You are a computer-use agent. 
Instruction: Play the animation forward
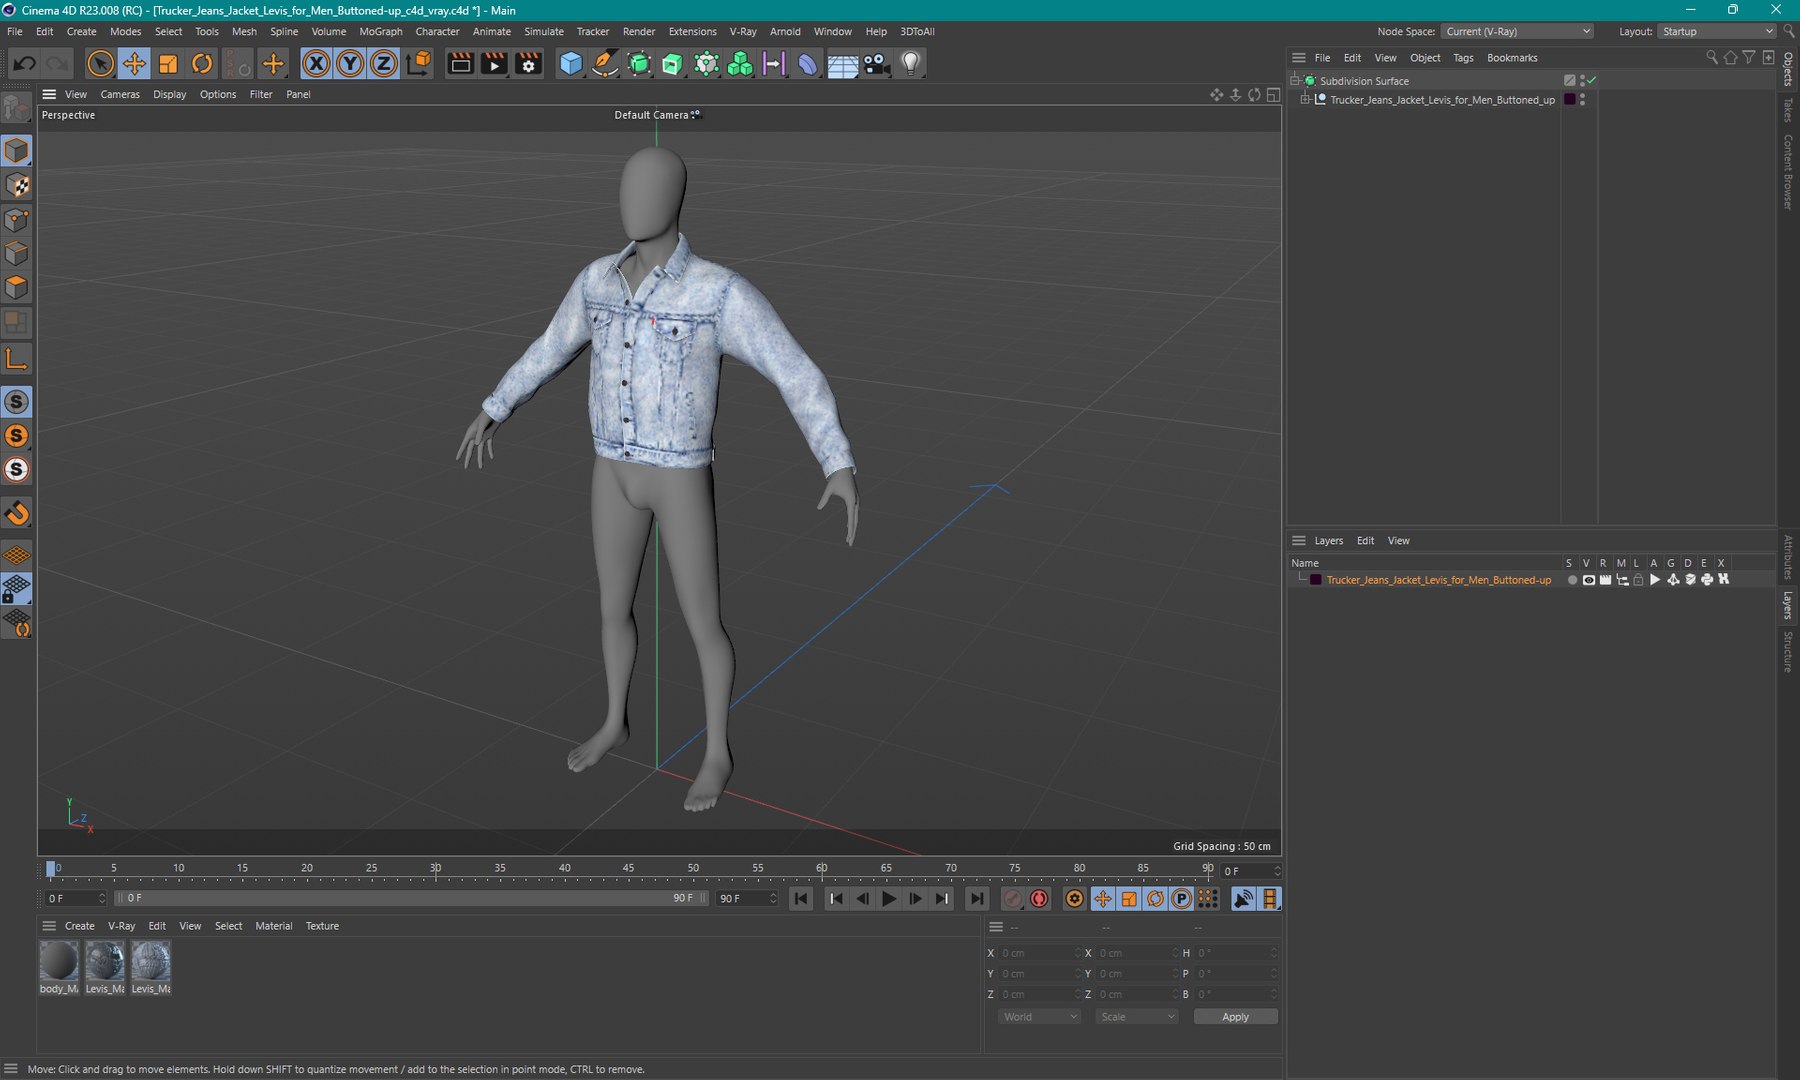[x=888, y=899]
